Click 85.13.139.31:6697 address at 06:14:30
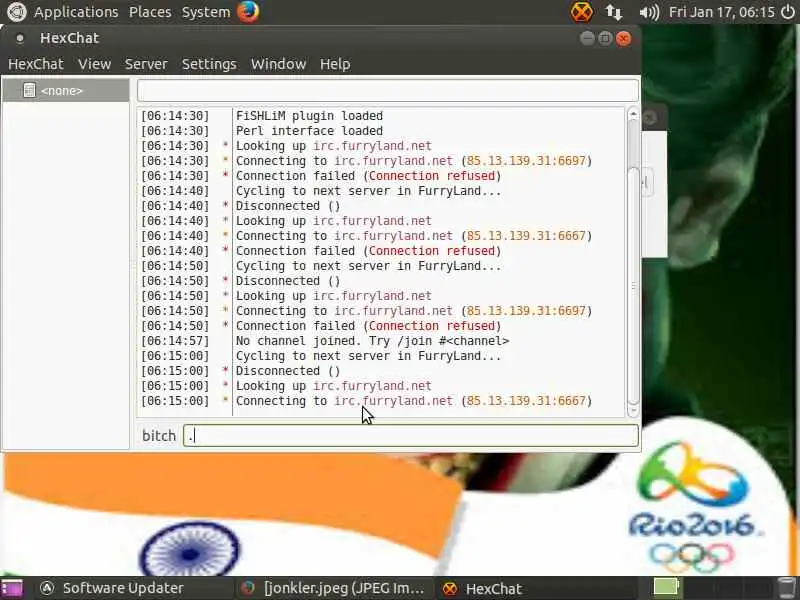This screenshot has height=600, width=800. point(526,161)
